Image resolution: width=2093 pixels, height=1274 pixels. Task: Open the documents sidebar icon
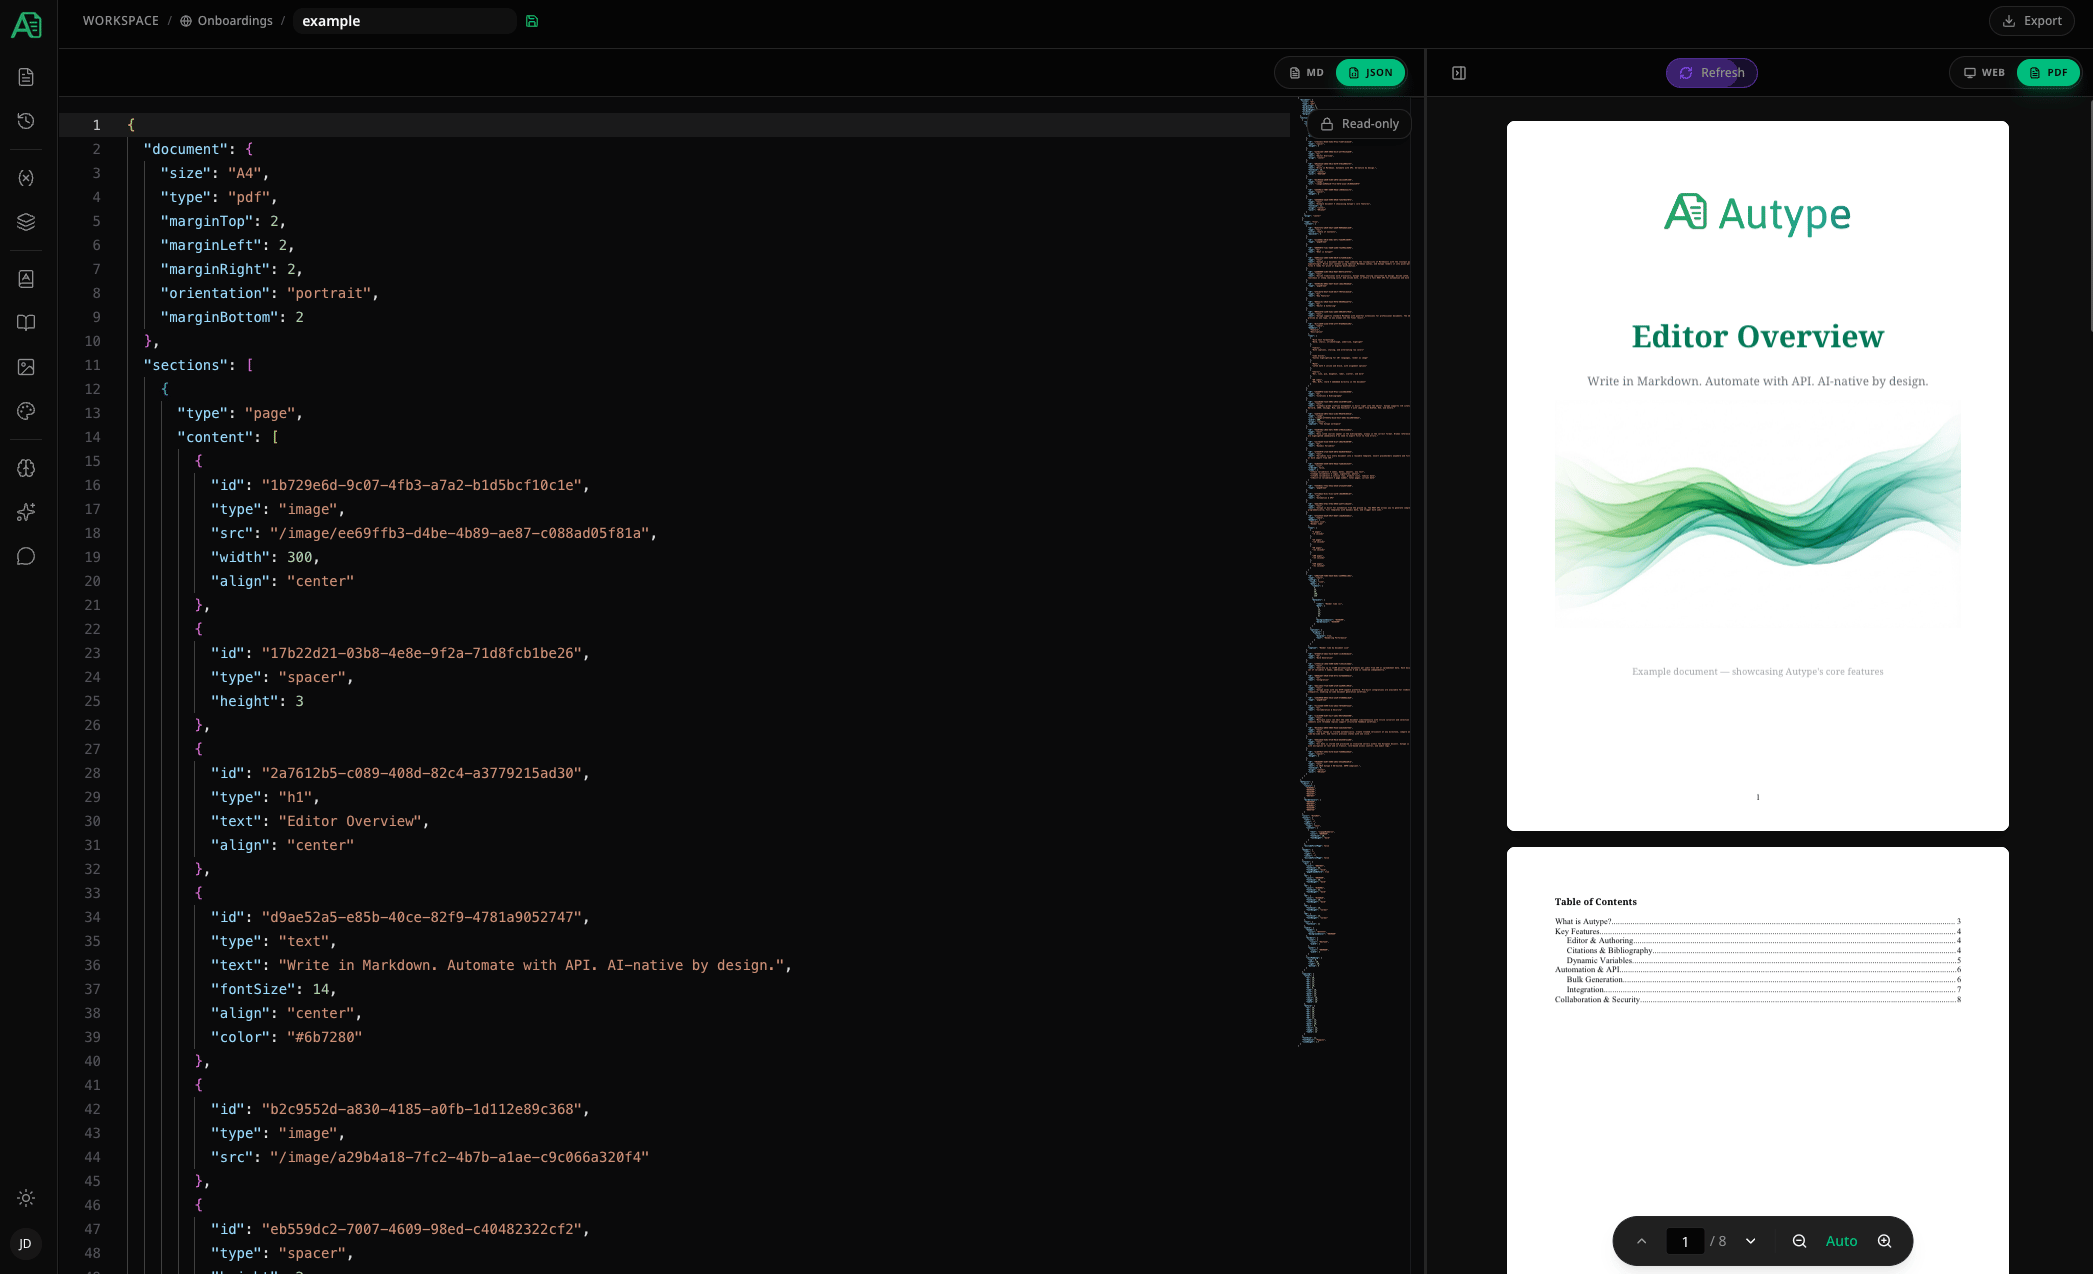pyautogui.click(x=27, y=77)
